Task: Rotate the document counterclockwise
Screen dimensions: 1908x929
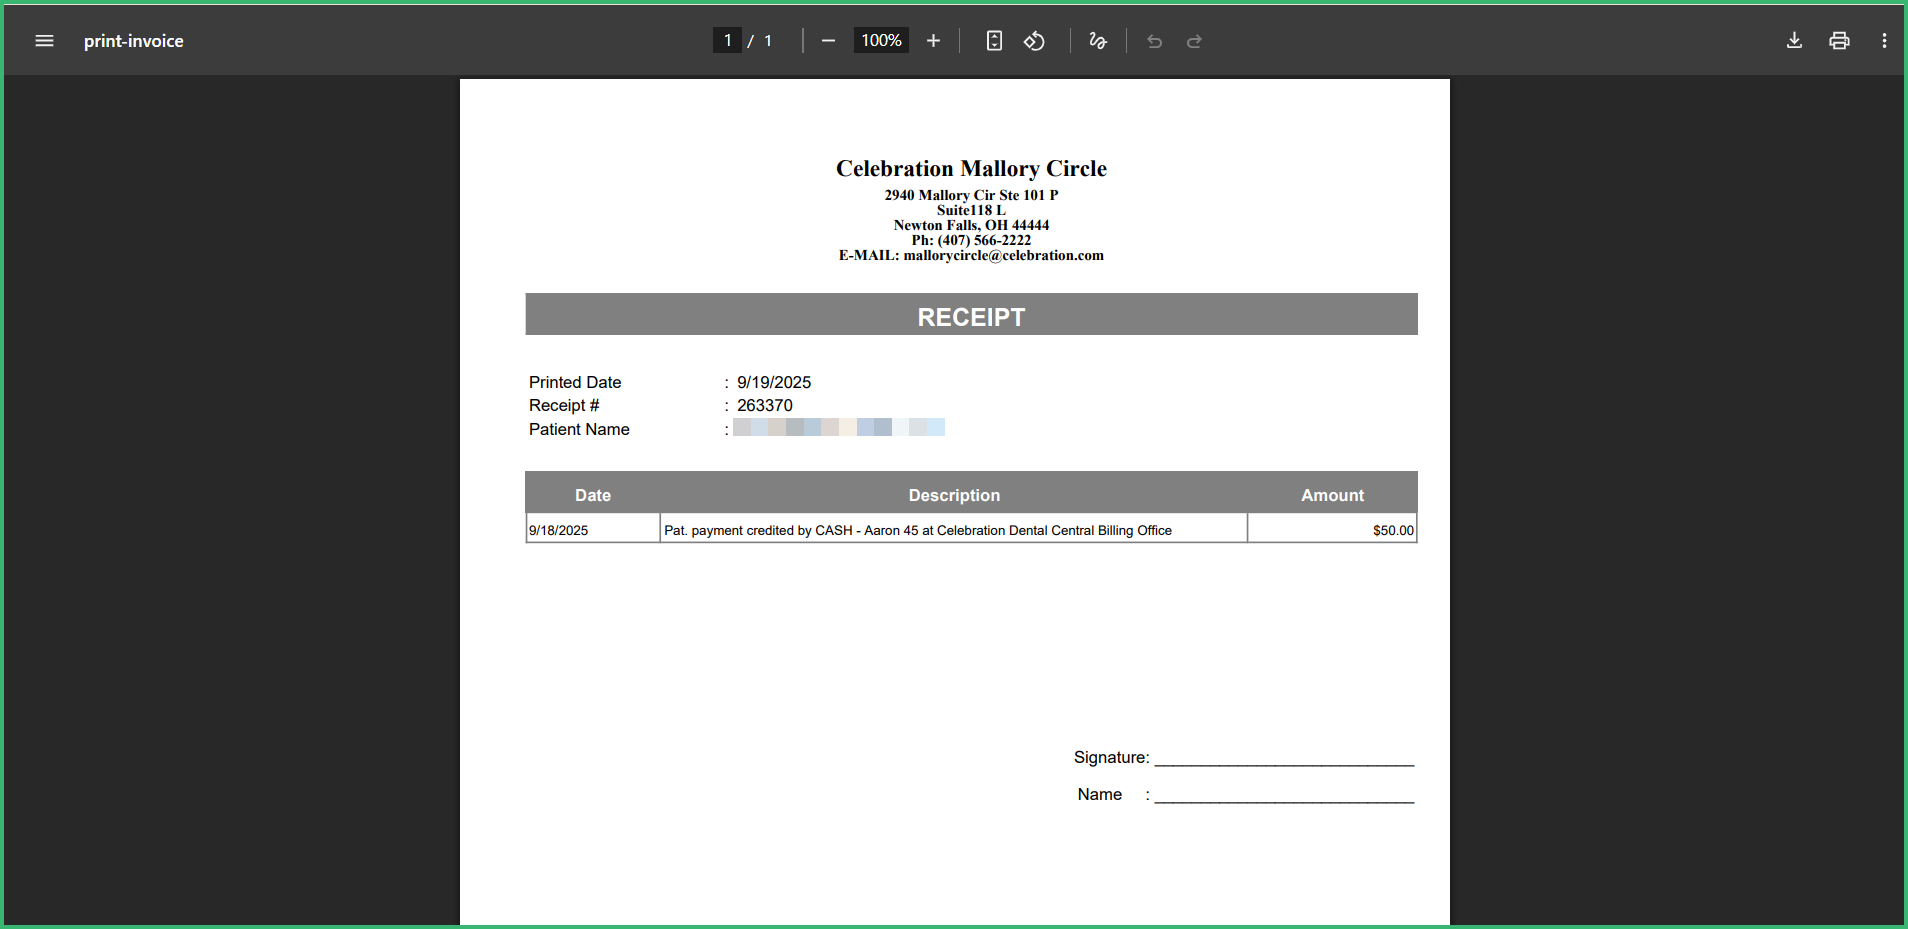Action: tap(1035, 41)
